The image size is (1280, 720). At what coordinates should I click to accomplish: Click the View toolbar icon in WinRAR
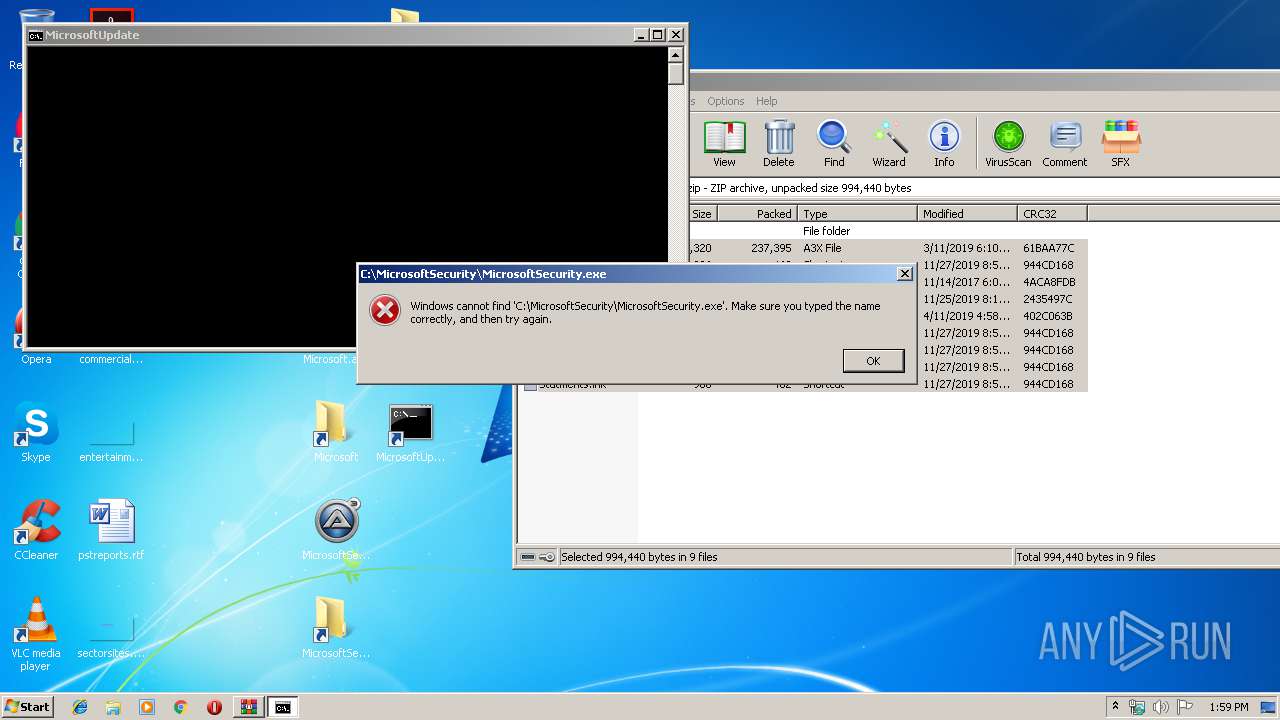tap(724, 144)
